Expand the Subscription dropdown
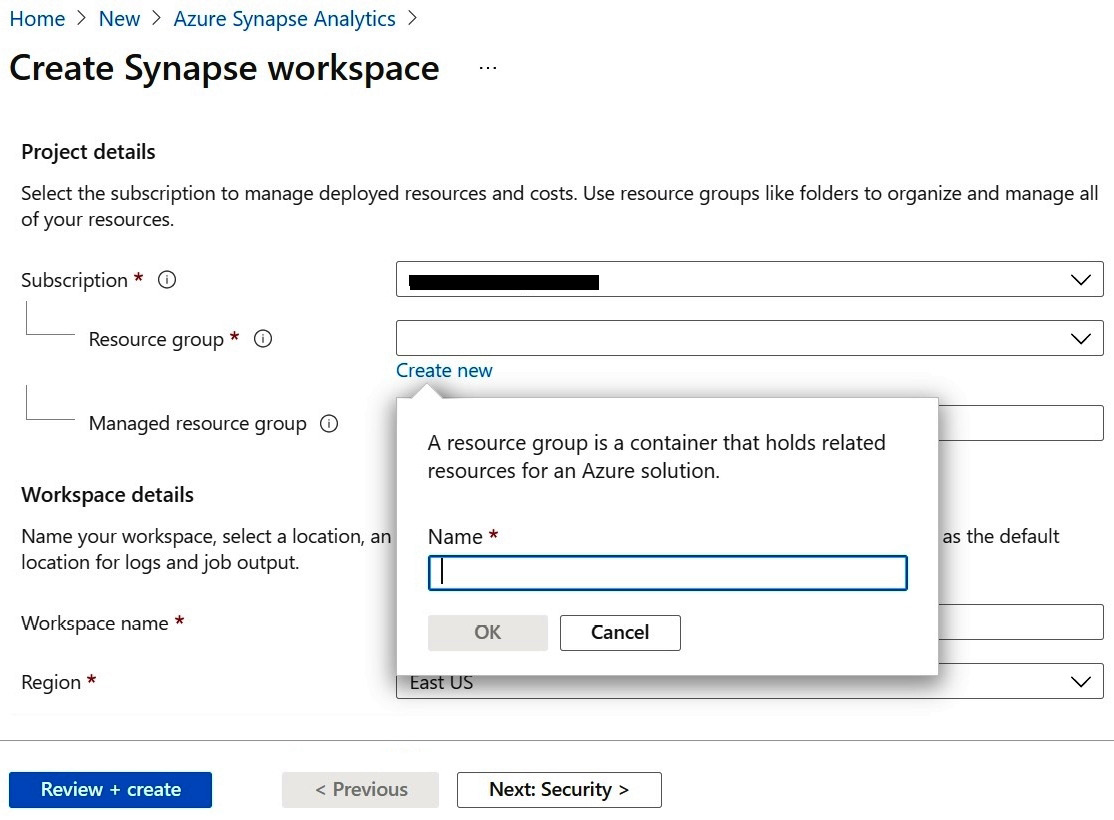The height and width of the screenshot is (820, 1114). (750, 279)
